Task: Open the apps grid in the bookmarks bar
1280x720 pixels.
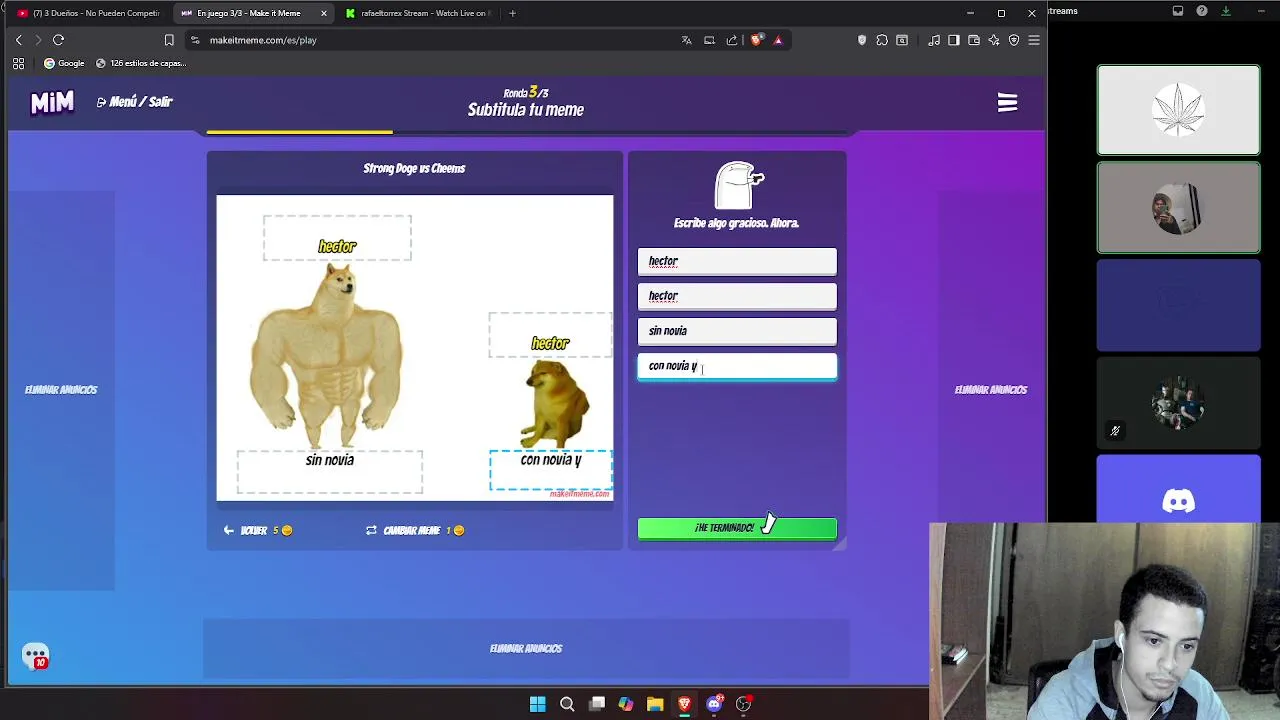Action: (18, 63)
